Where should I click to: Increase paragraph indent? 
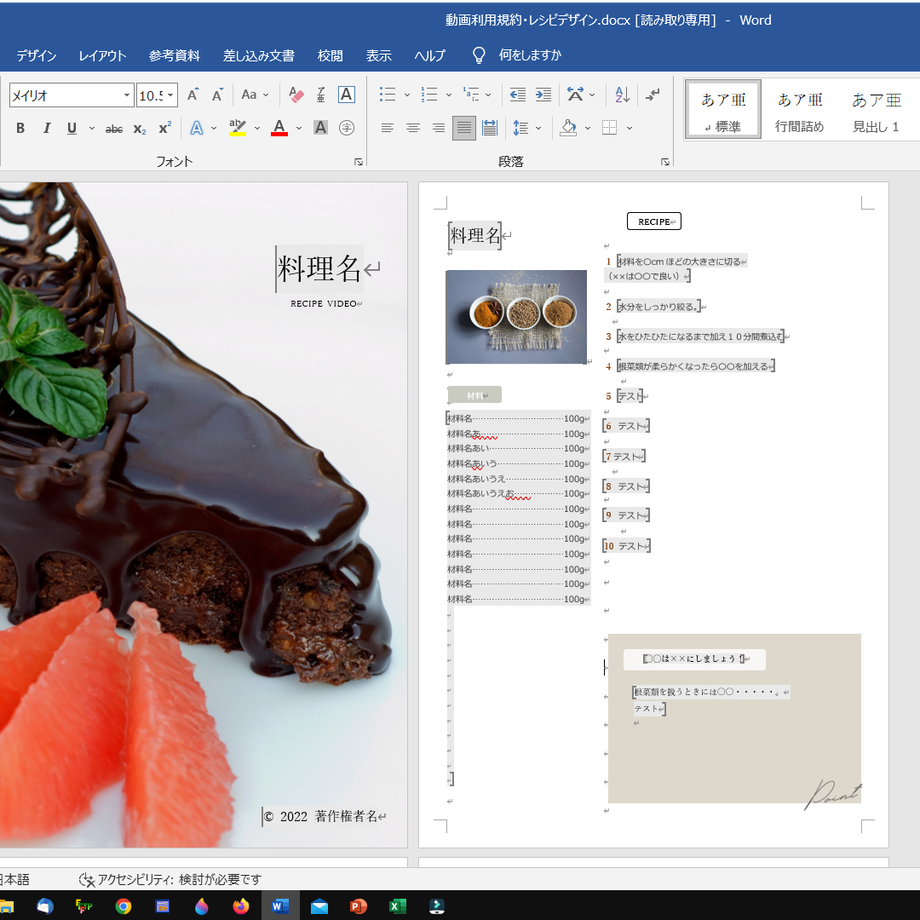tap(543, 94)
